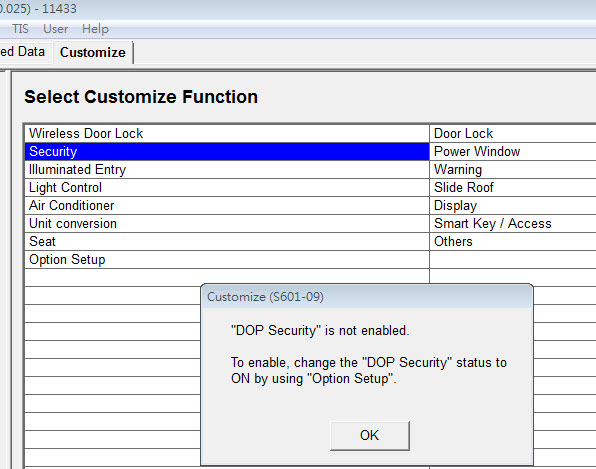Select Display in the function list
The width and height of the screenshot is (596, 469).
513,206
